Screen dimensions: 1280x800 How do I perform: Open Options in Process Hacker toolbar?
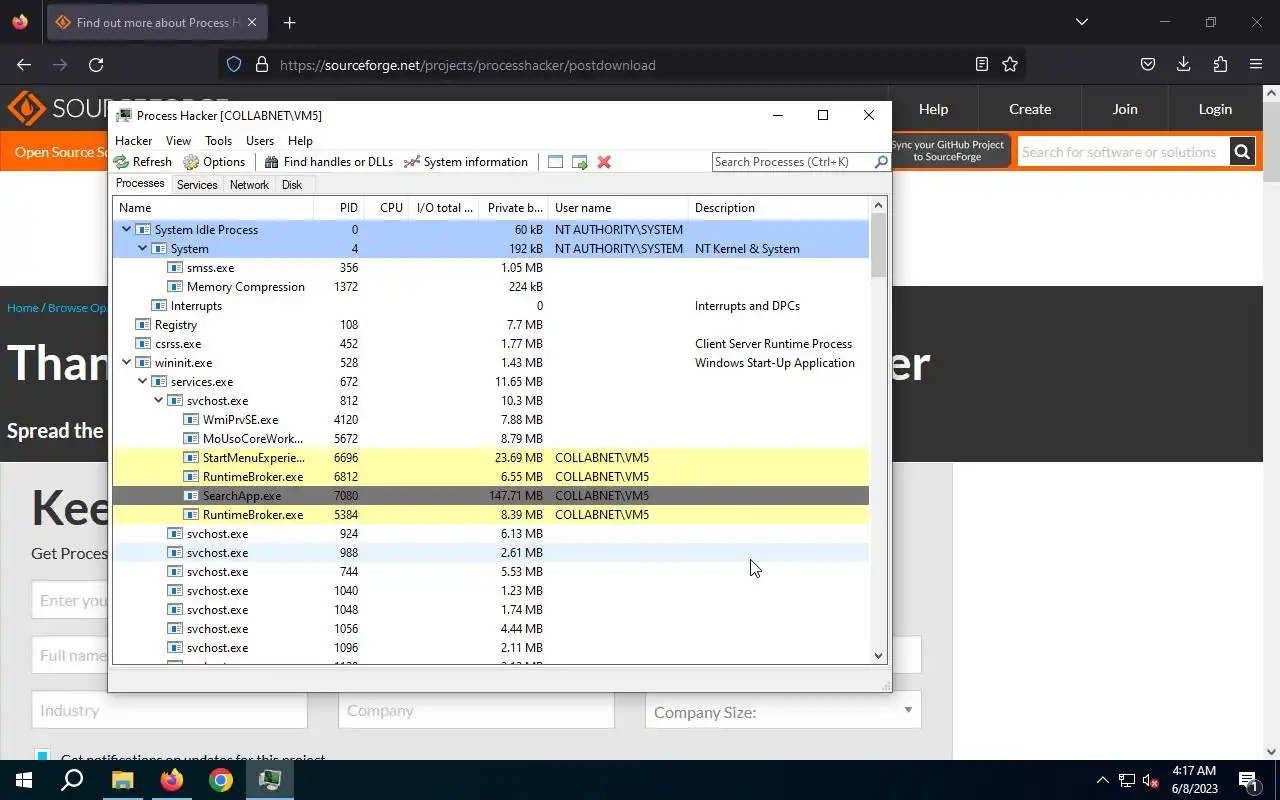tap(214, 162)
